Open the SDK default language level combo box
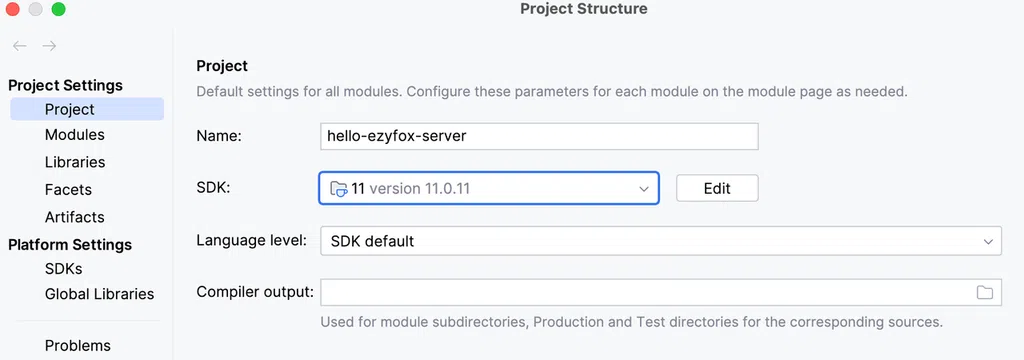Screen dimensions: 1024x360 tap(661, 241)
